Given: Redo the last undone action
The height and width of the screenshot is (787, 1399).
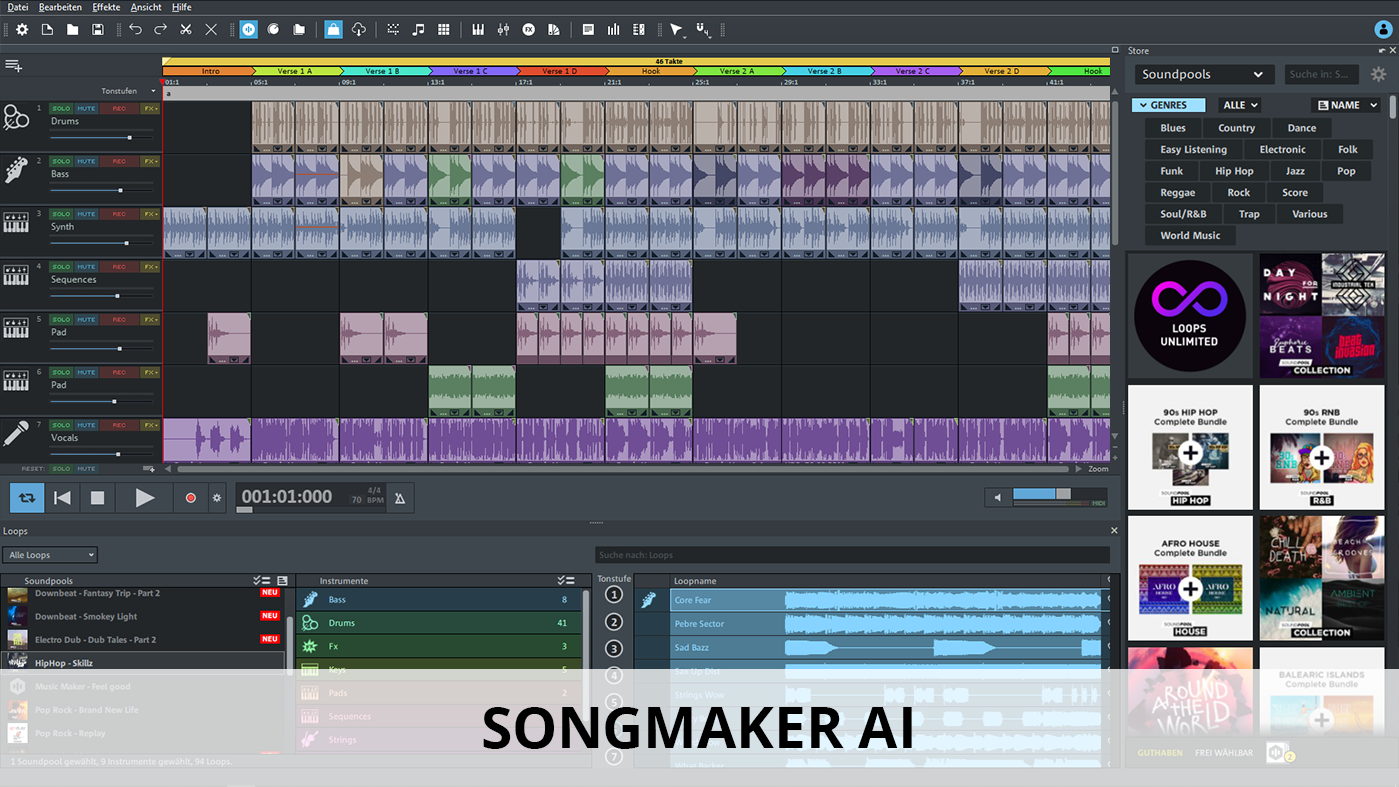Looking at the screenshot, I should point(160,30).
